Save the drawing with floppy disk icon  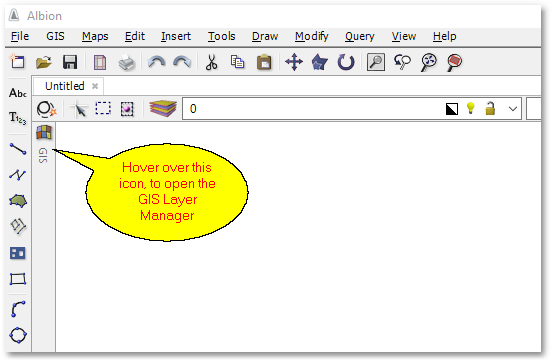tap(70, 62)
